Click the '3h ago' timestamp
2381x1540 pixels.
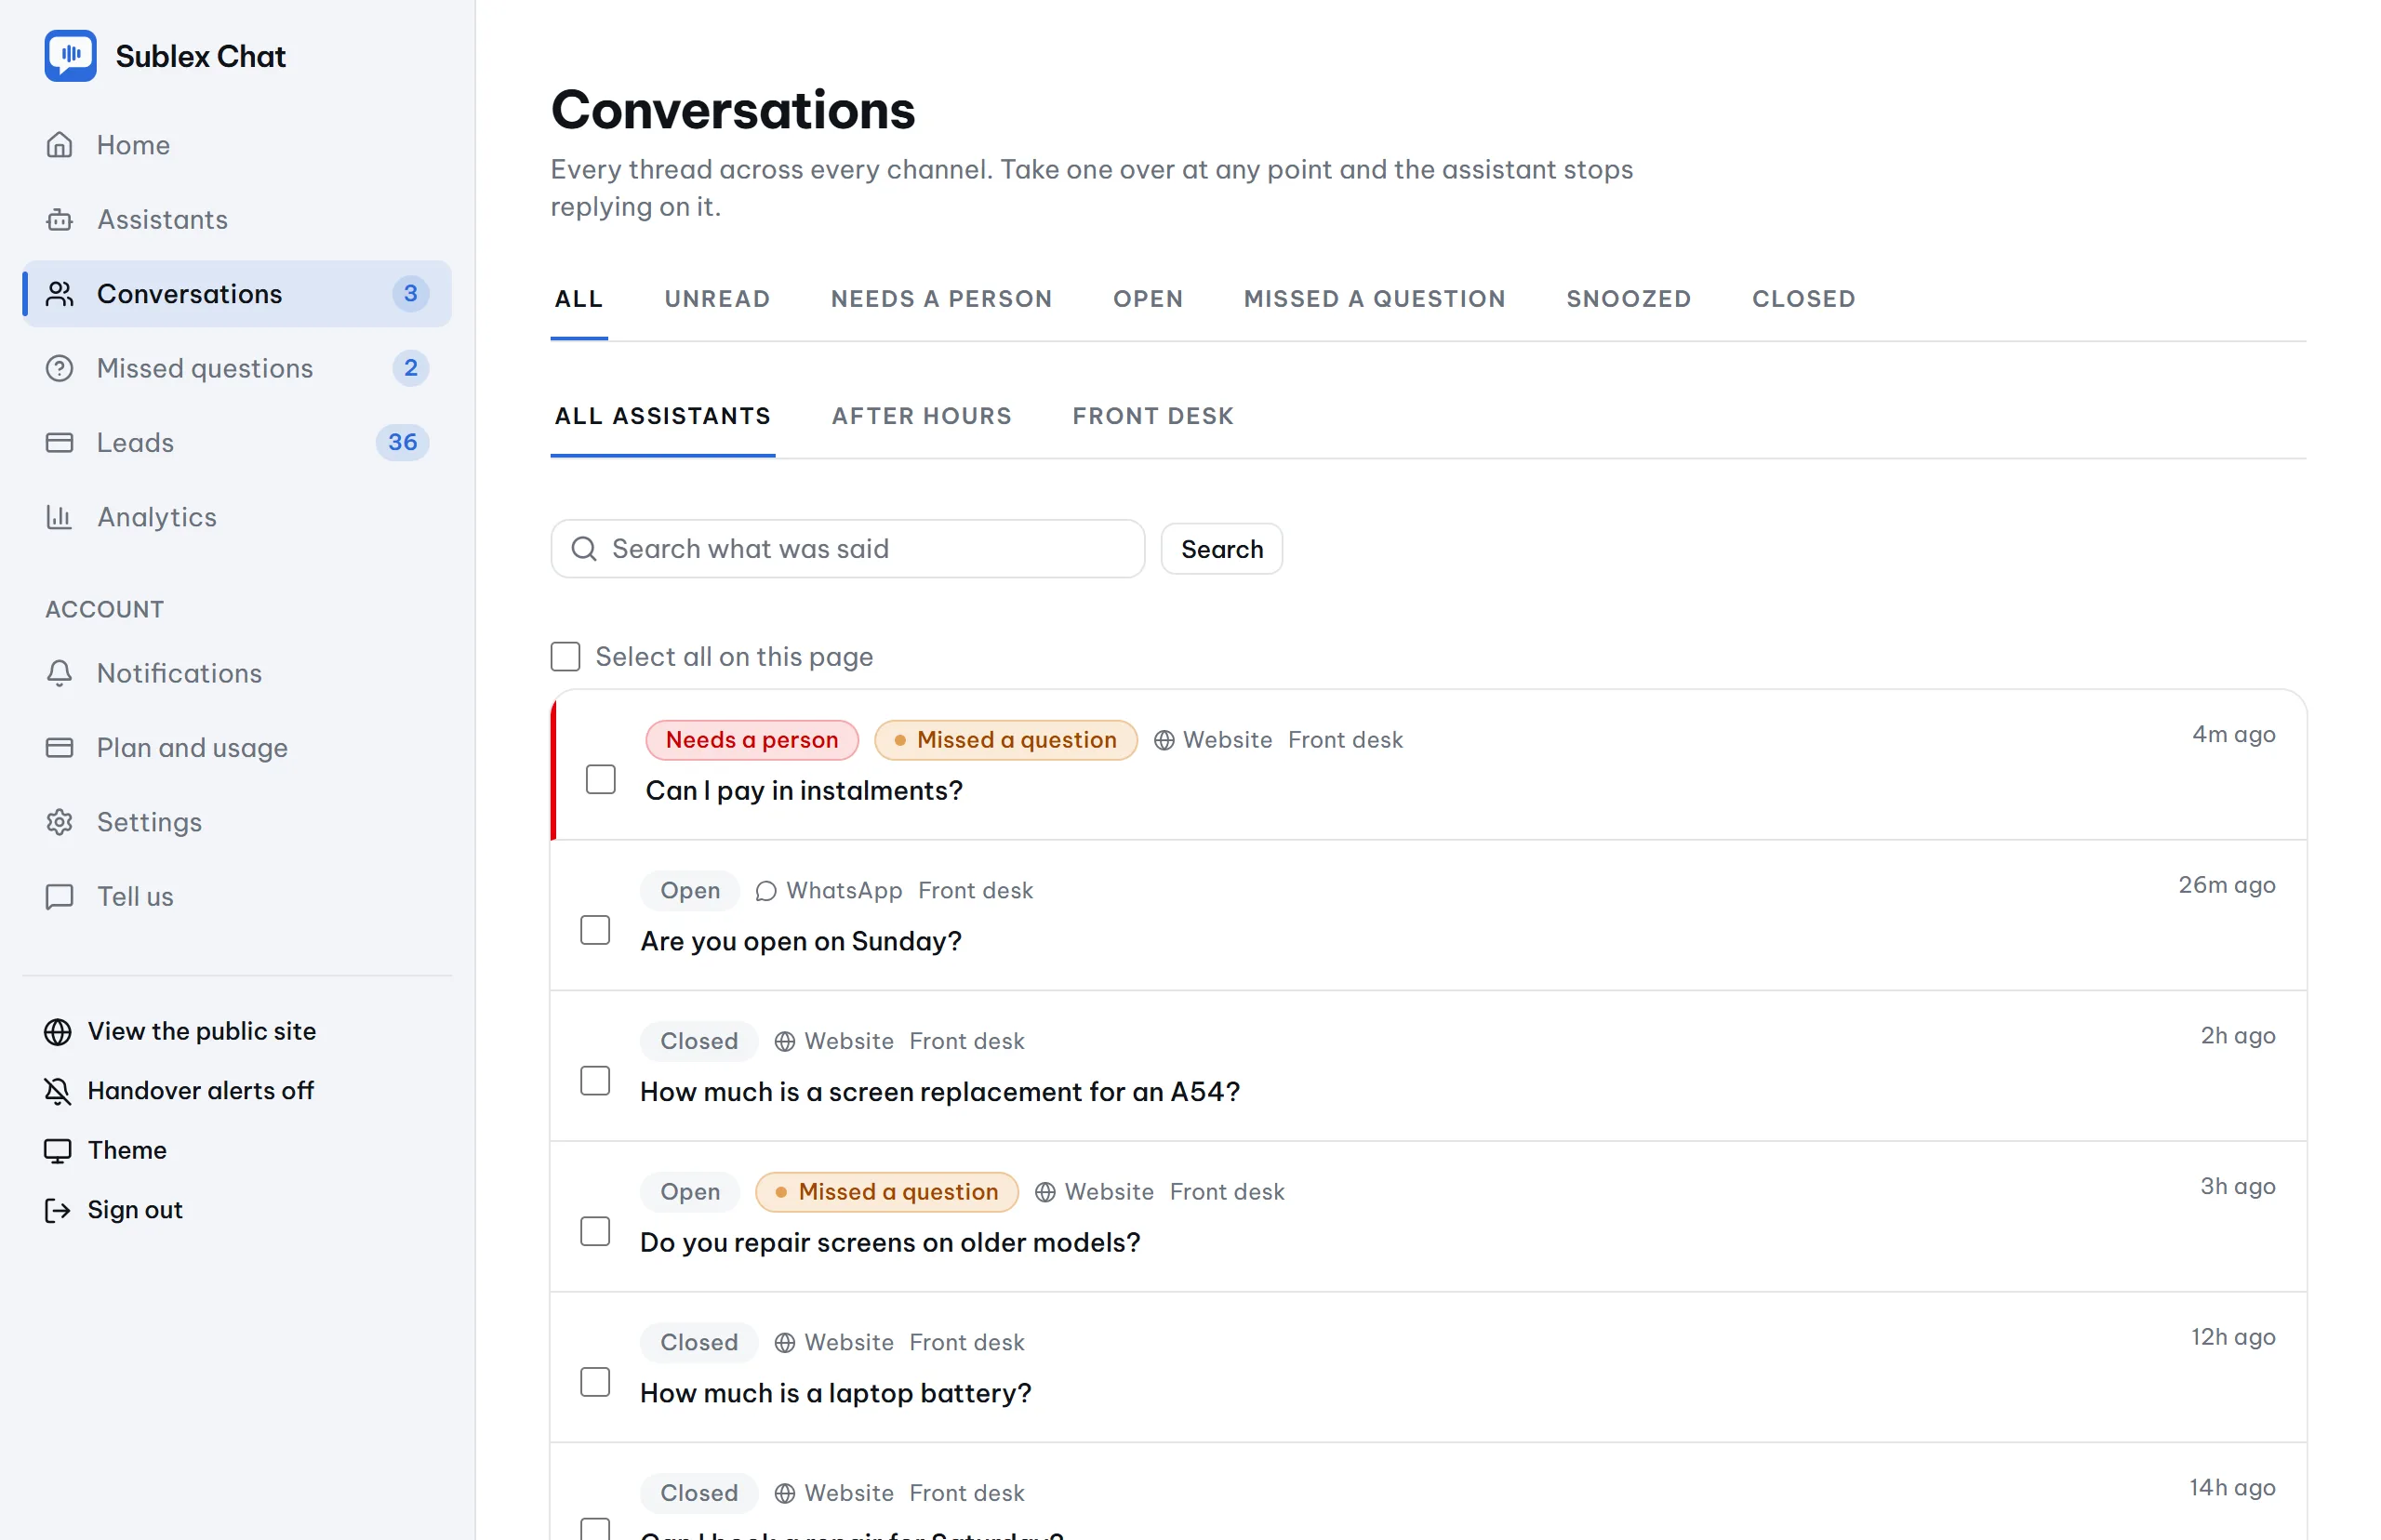click(2237, 1186)
